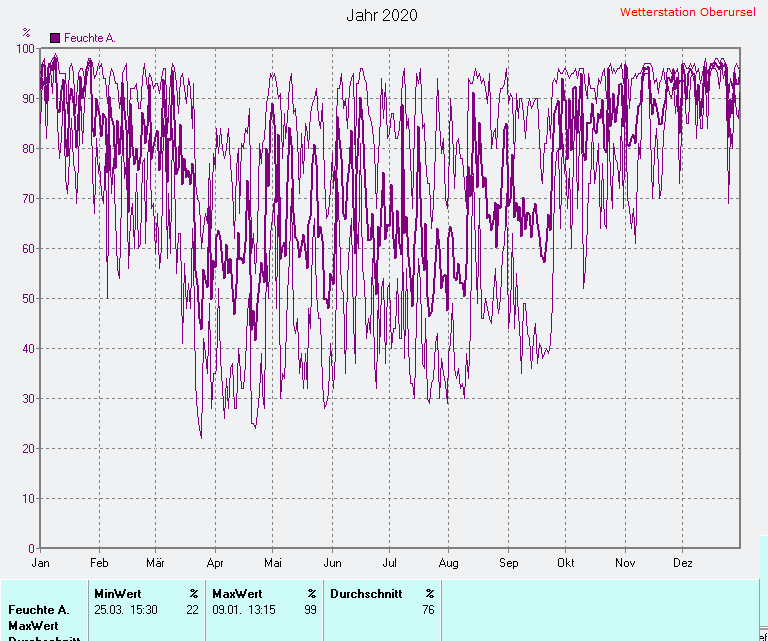Click the 10 y-axis label
Viewport: 768px width, 641px height.
(x=28, y=498)
